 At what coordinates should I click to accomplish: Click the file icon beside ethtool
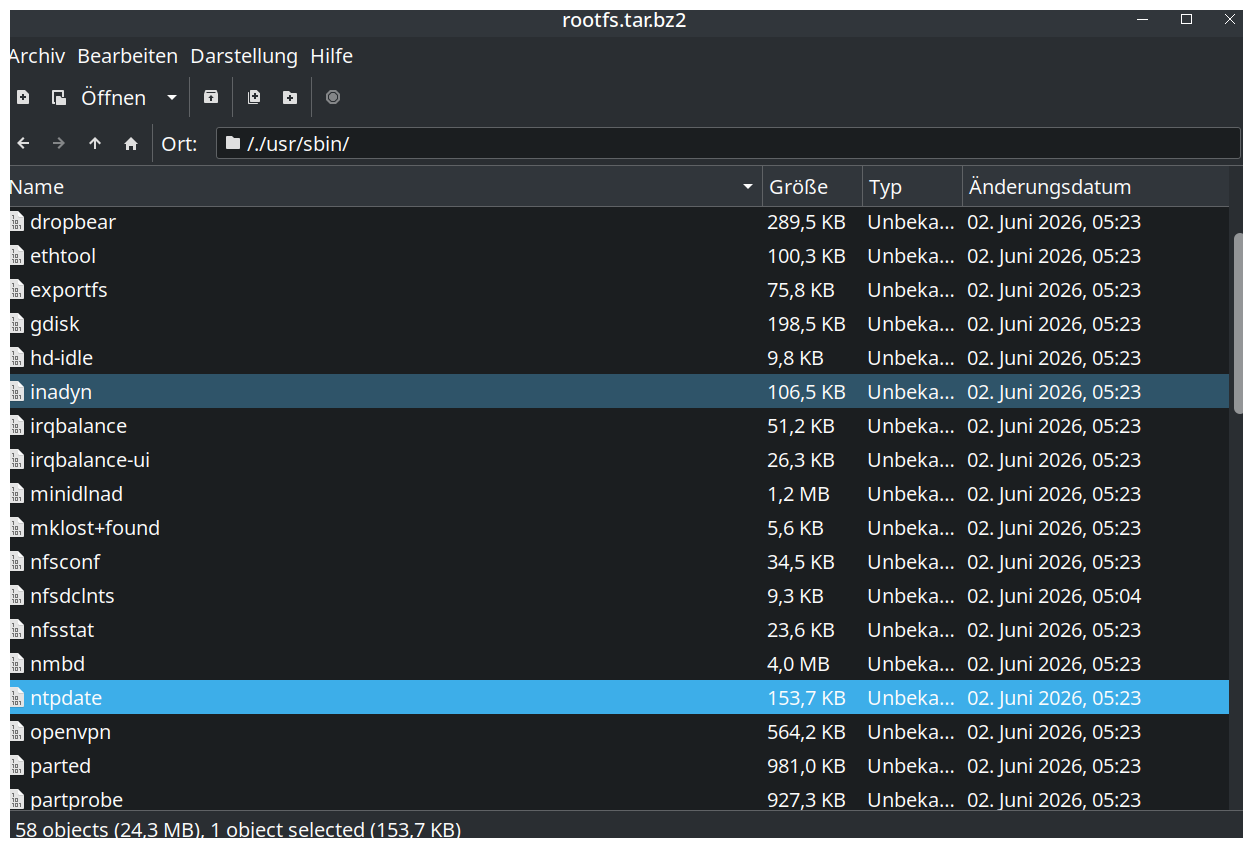pos(16,256)
